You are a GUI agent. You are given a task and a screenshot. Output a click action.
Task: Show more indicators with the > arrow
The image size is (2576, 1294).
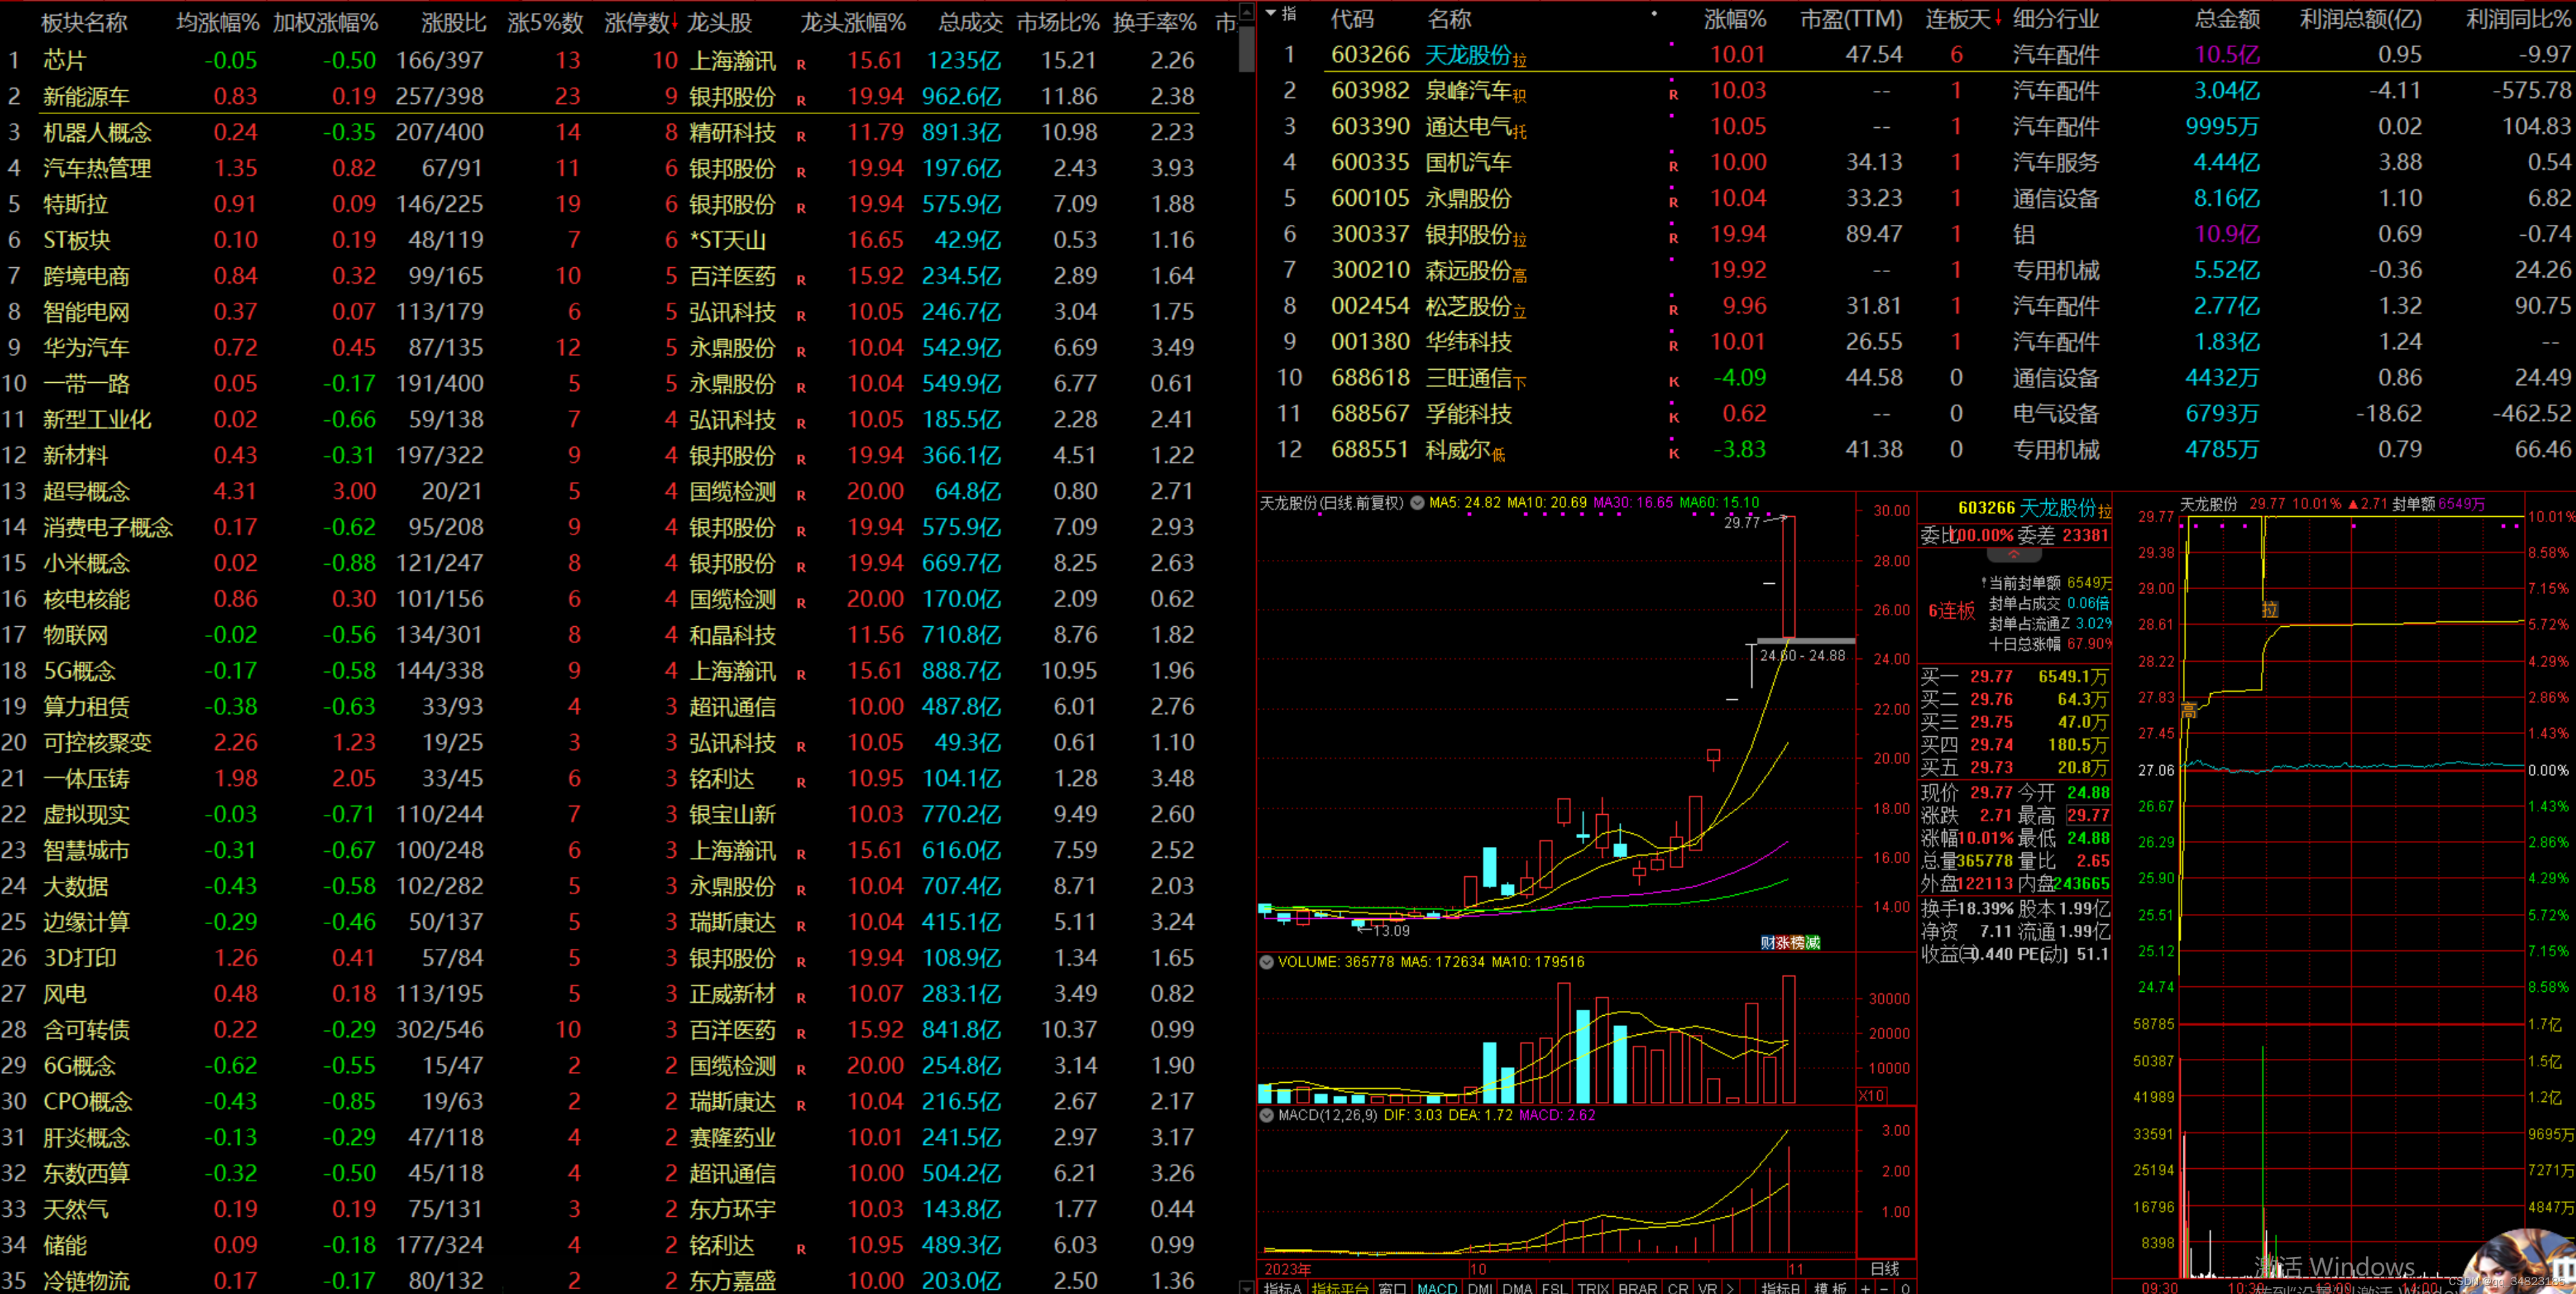1730,1288
